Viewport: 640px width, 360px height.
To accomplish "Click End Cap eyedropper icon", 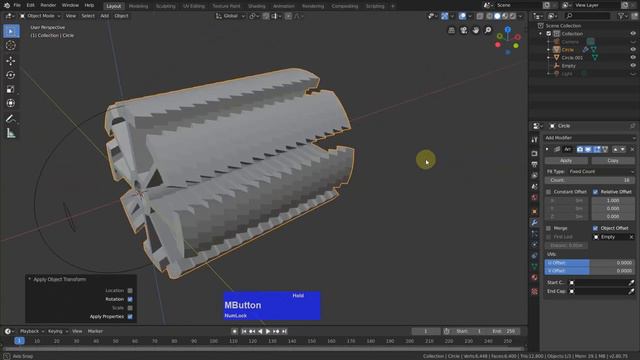I will coord(631,291).
